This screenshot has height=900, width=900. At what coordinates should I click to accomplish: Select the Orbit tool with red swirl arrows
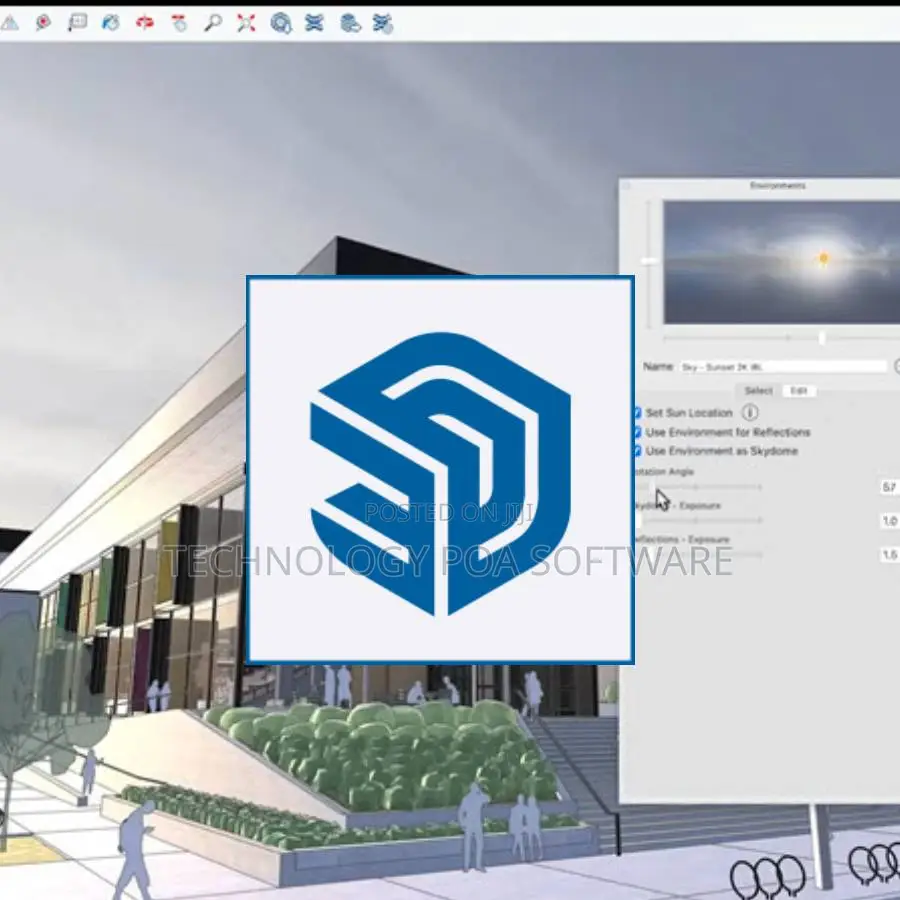tap(145, 23)
